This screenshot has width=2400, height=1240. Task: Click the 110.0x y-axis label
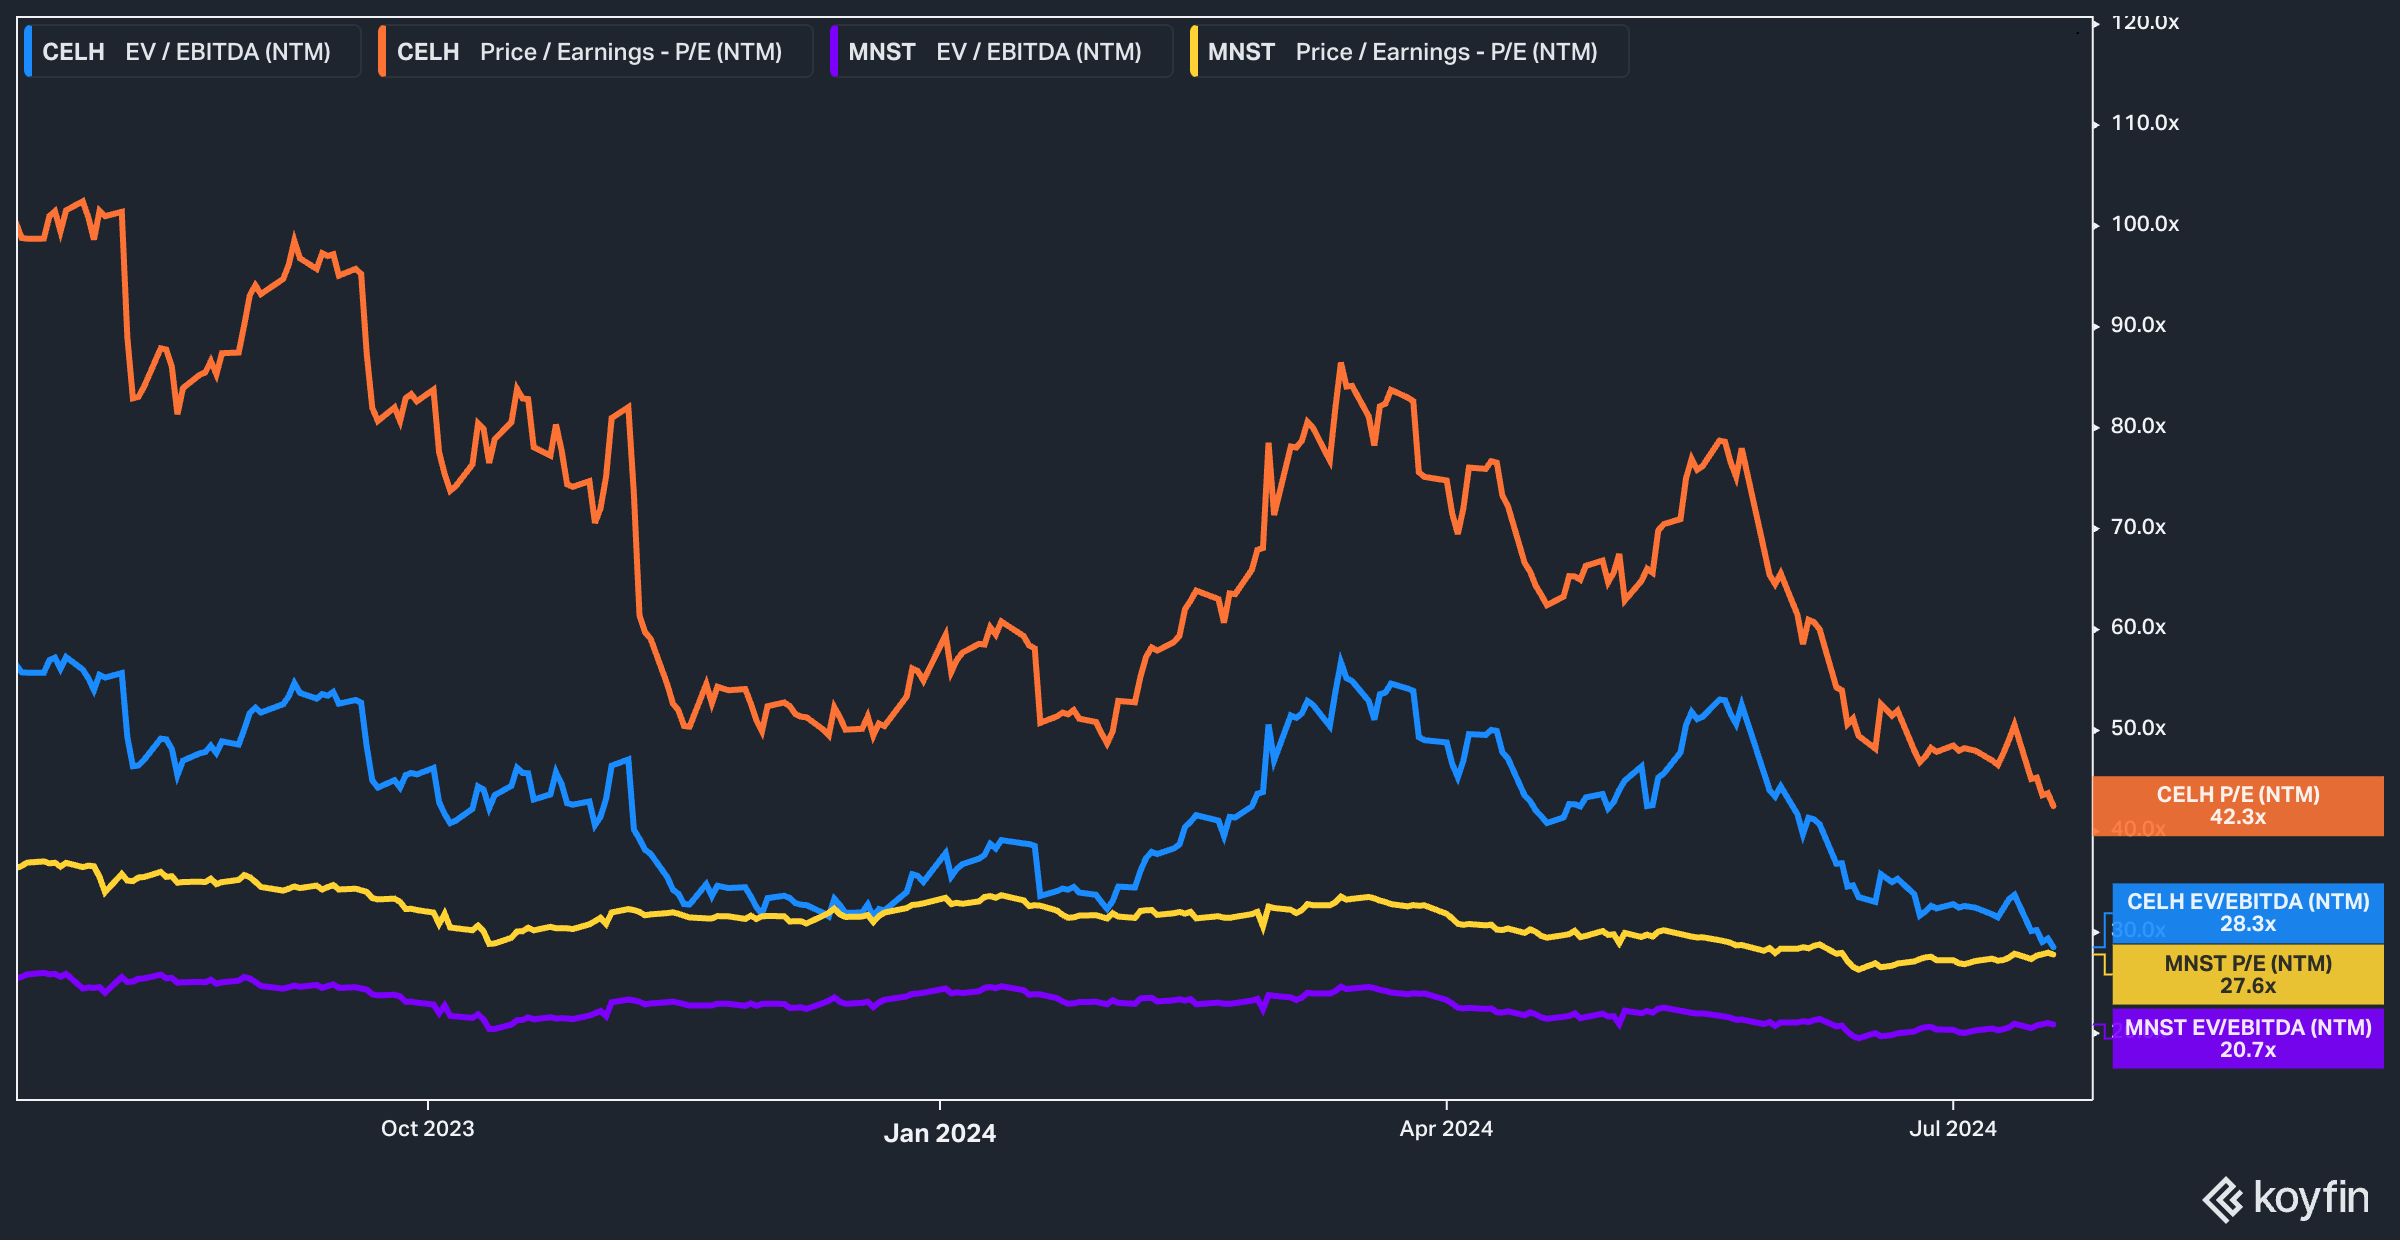click(2145, 123)
